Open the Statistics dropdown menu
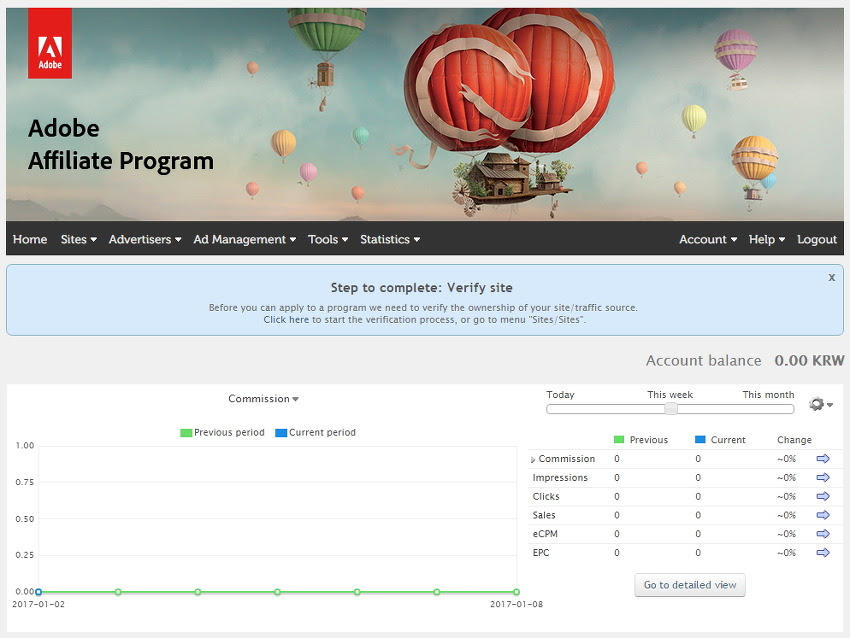This screenshot has width=850, height=638. 390,239
